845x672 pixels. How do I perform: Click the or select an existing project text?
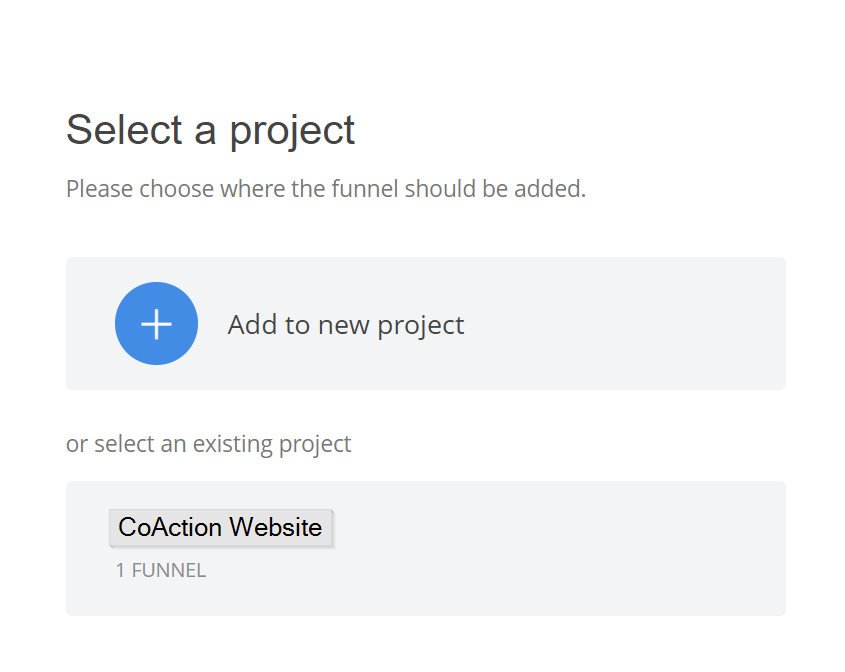[x=209, y=445]
